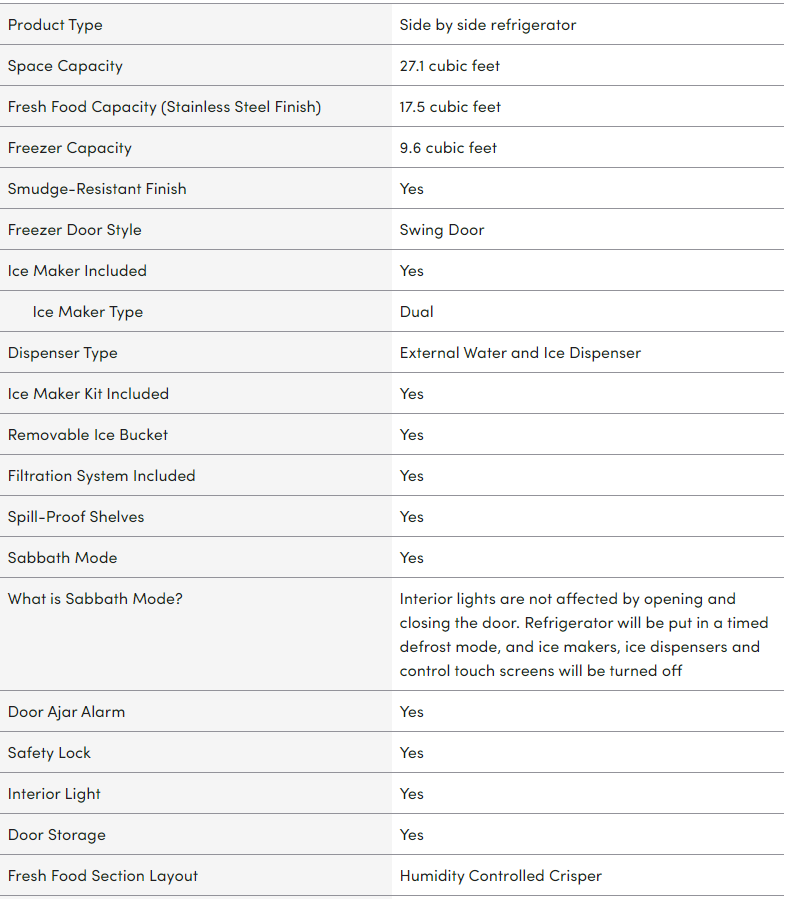790x899 pixels.
Task: Select the 9.6 cubic feet value
Action: tap(448, 148)
